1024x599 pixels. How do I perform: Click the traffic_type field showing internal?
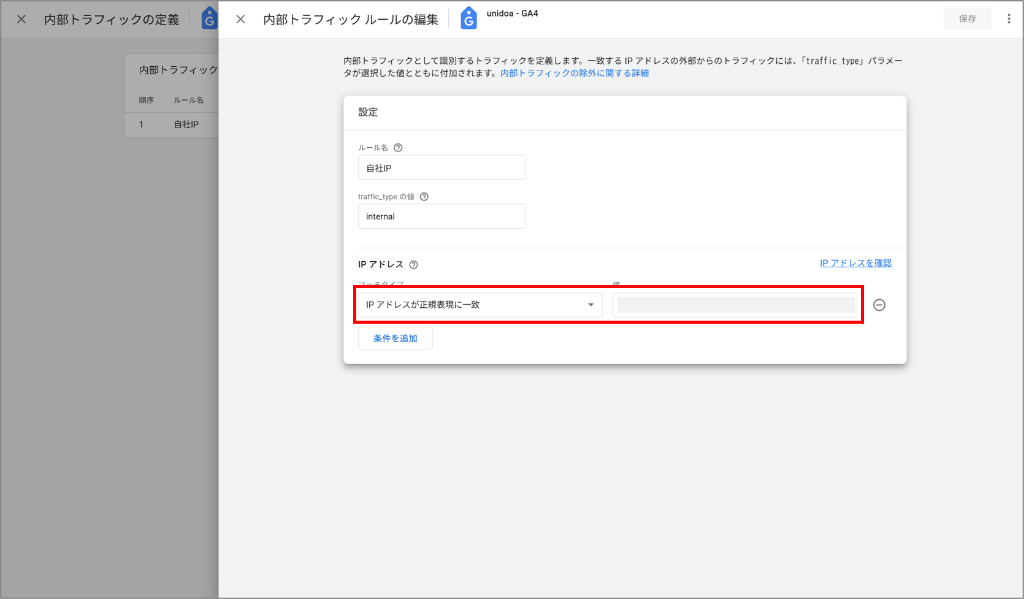click(442, 216)
